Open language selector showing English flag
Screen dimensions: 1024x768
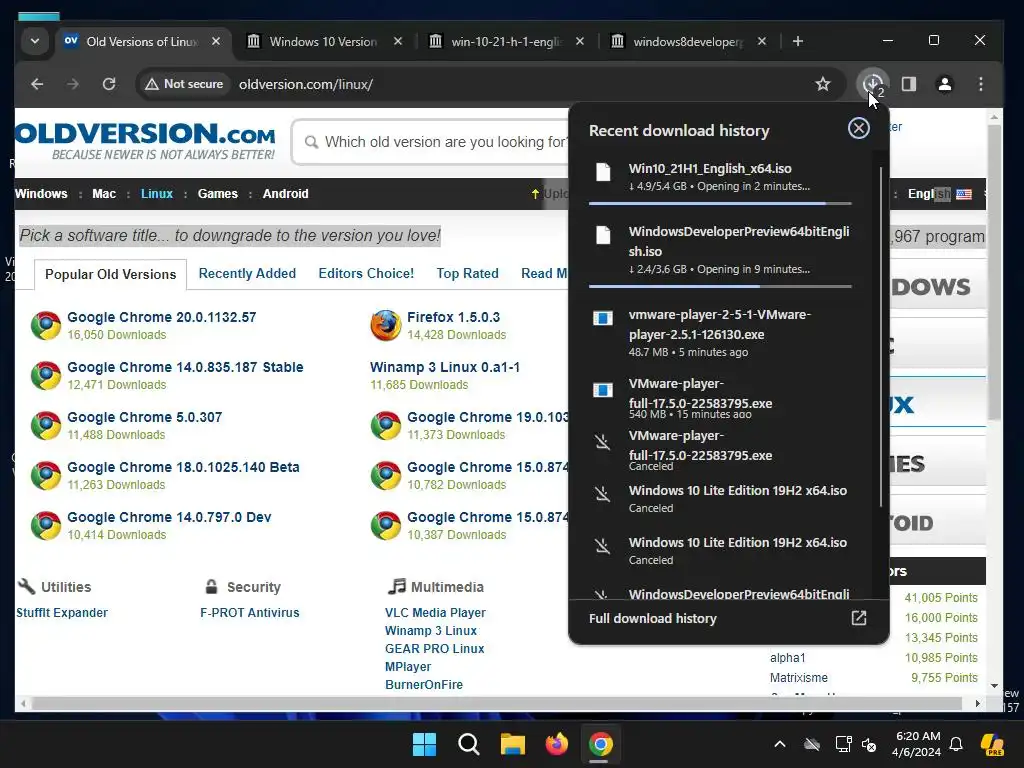pyautogui.click(x=940, y=193)
